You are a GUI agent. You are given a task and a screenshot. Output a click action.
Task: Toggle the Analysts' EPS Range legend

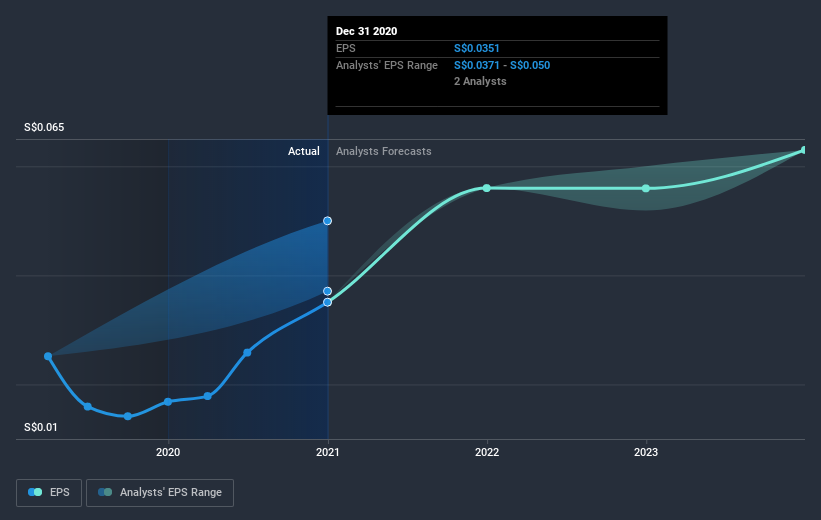click(x=160, y=492)
